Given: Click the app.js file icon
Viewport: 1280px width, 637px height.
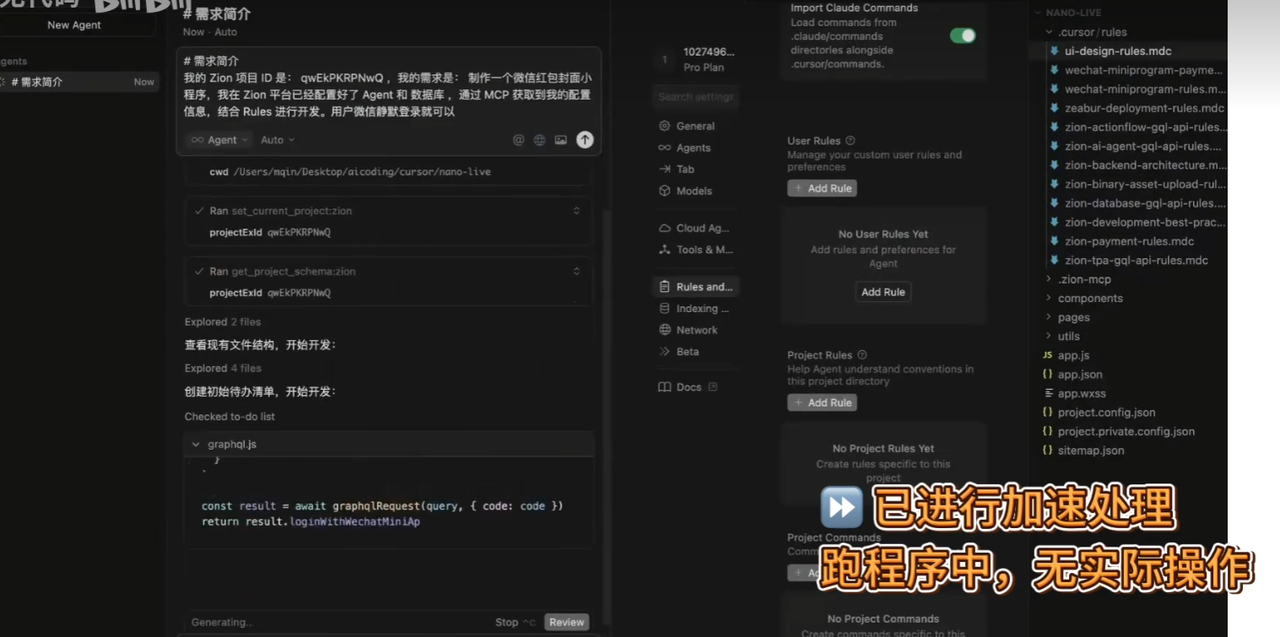Looking at the screenshot, I should coord(1047,355).
